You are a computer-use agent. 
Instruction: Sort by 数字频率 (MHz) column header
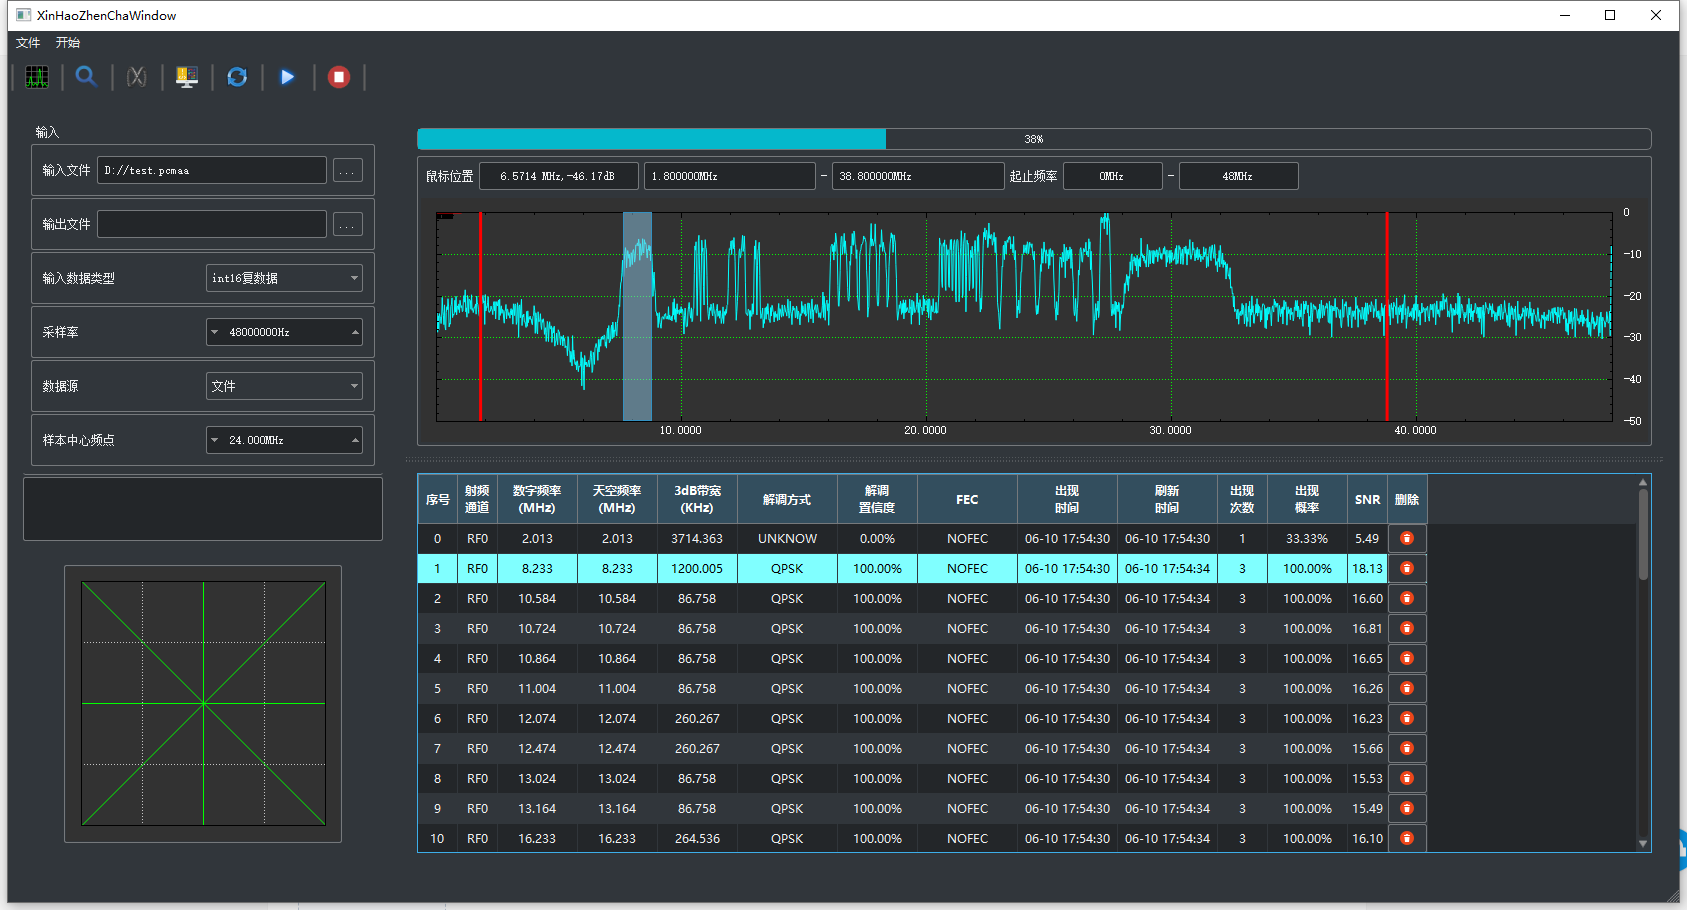point(537,499)
